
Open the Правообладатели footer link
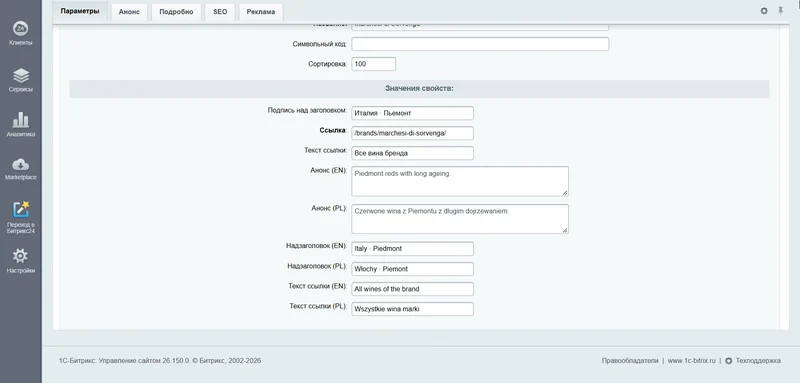tap(630, 361)
